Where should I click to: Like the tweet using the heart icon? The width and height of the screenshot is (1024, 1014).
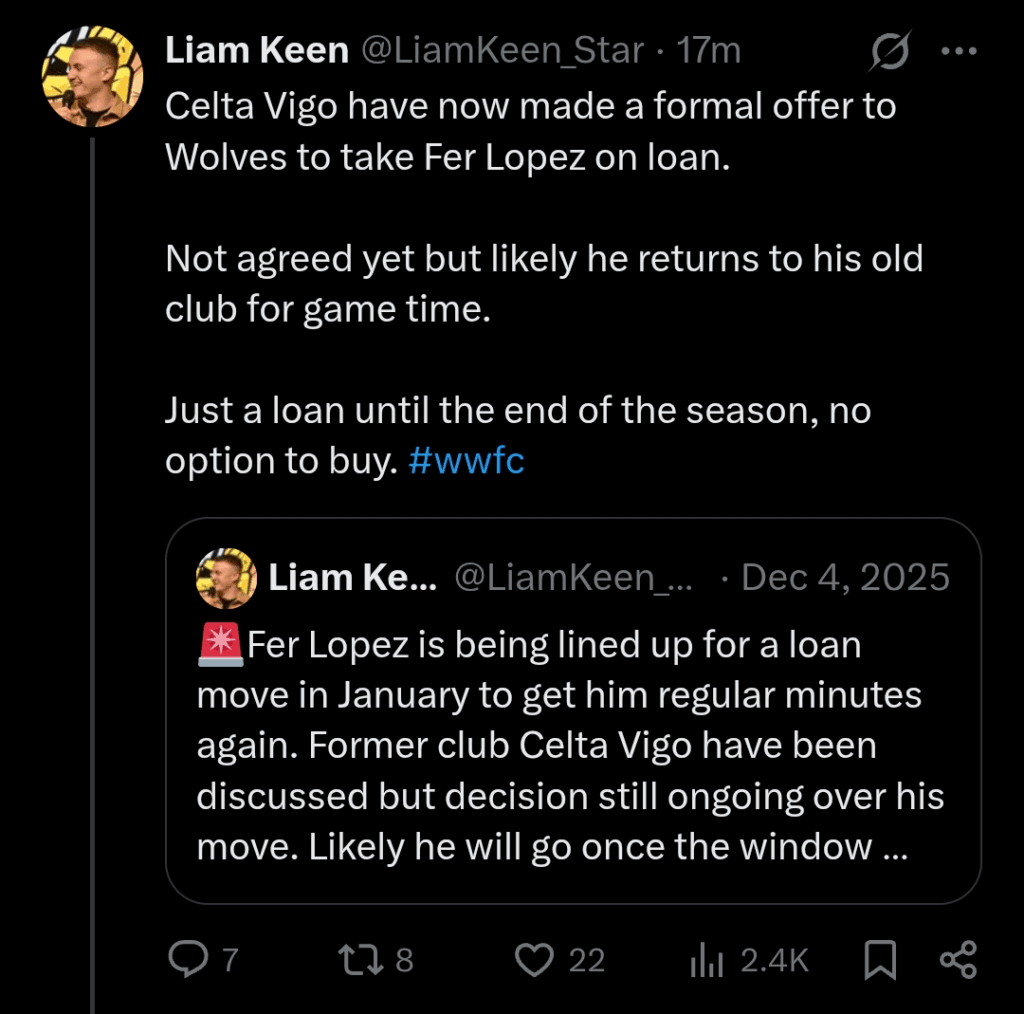coord(533,959)
